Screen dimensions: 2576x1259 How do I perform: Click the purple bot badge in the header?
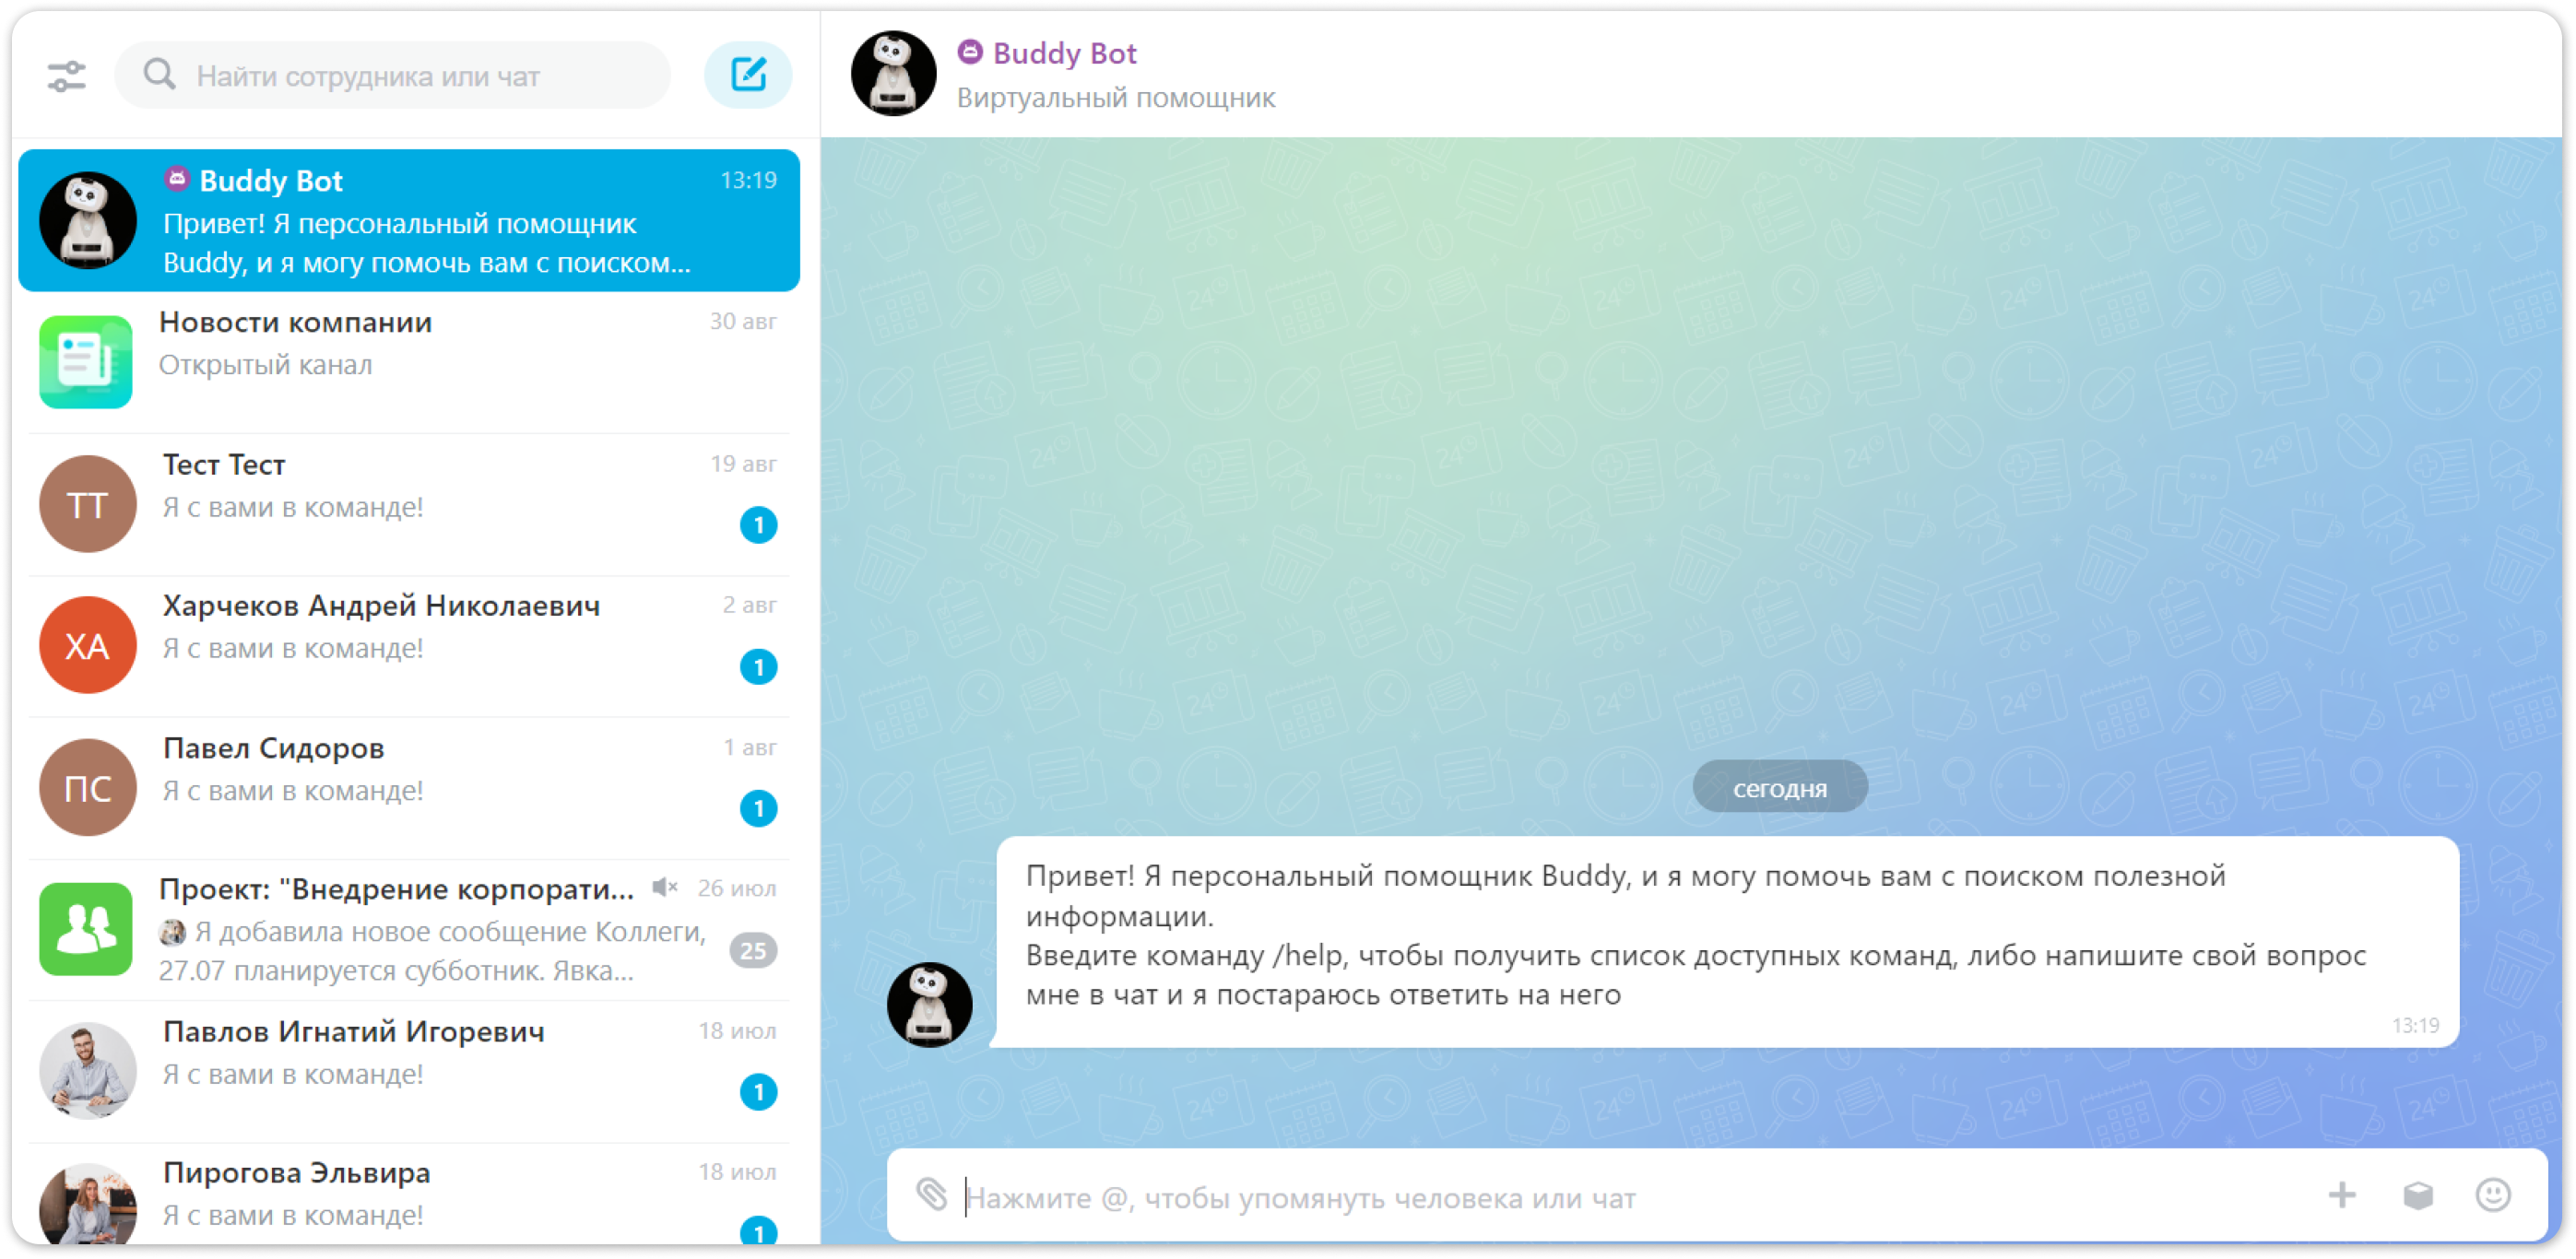click(970, 52)
